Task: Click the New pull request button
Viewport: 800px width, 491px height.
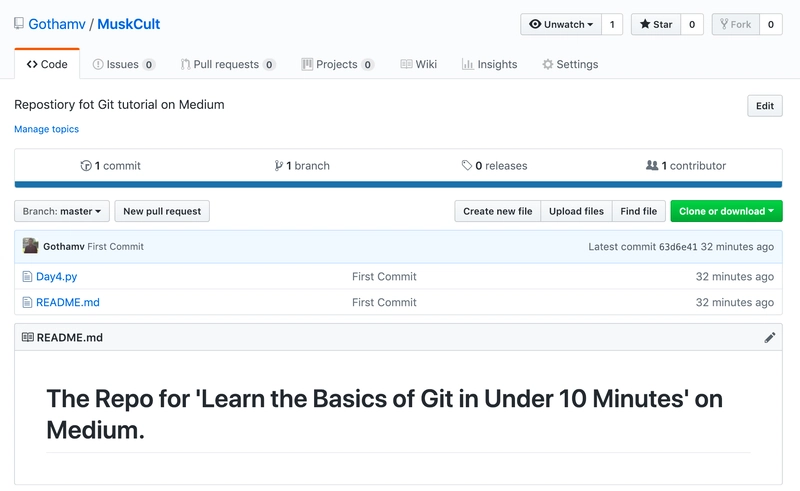Action: [162, 211]
